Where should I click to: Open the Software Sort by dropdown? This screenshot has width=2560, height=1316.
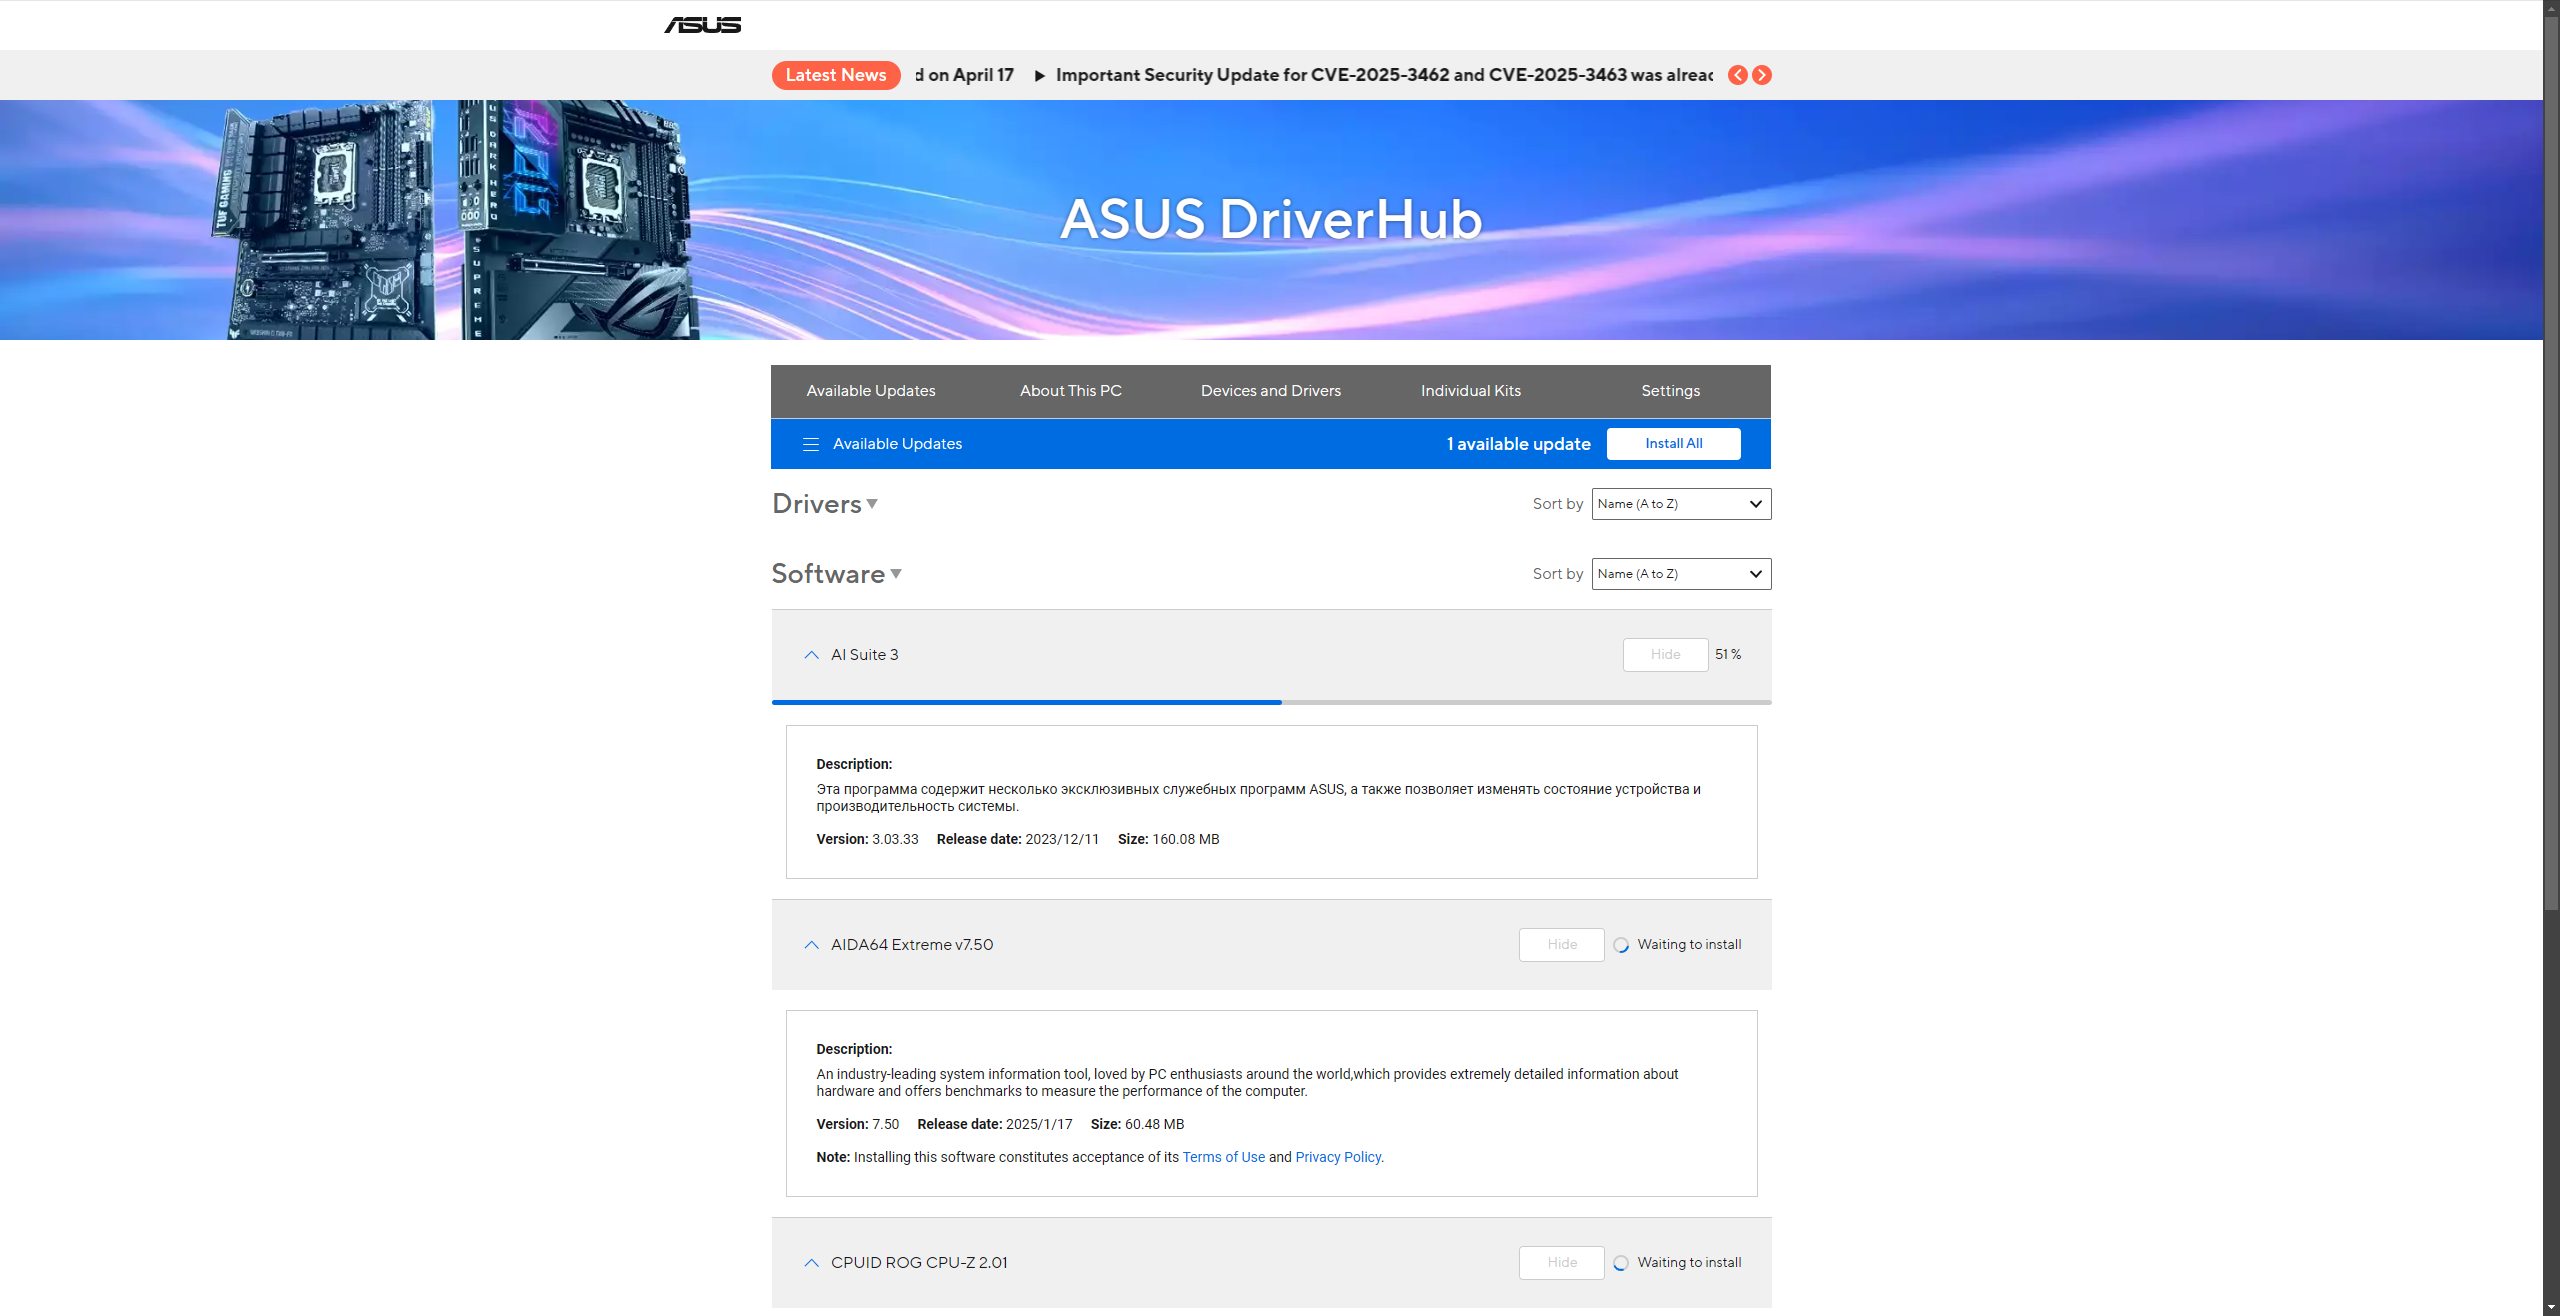[1681, 574]
